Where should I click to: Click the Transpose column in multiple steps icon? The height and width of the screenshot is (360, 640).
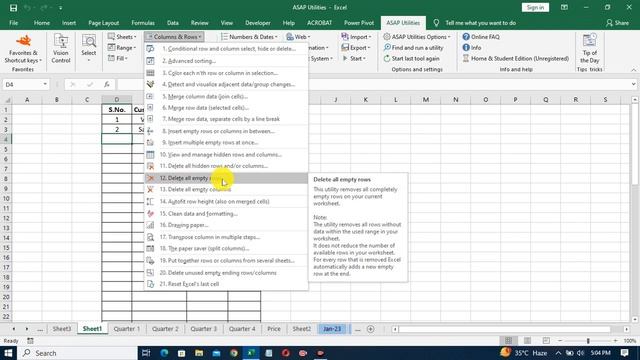coord(151,237)
